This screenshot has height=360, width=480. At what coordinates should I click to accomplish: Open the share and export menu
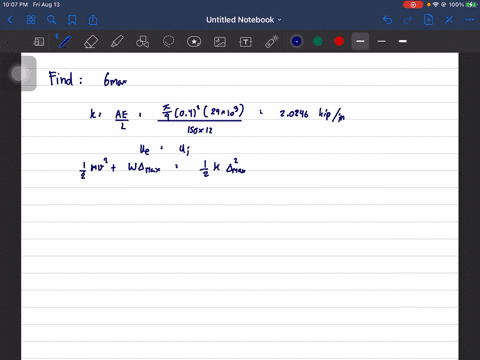point(93,20)
